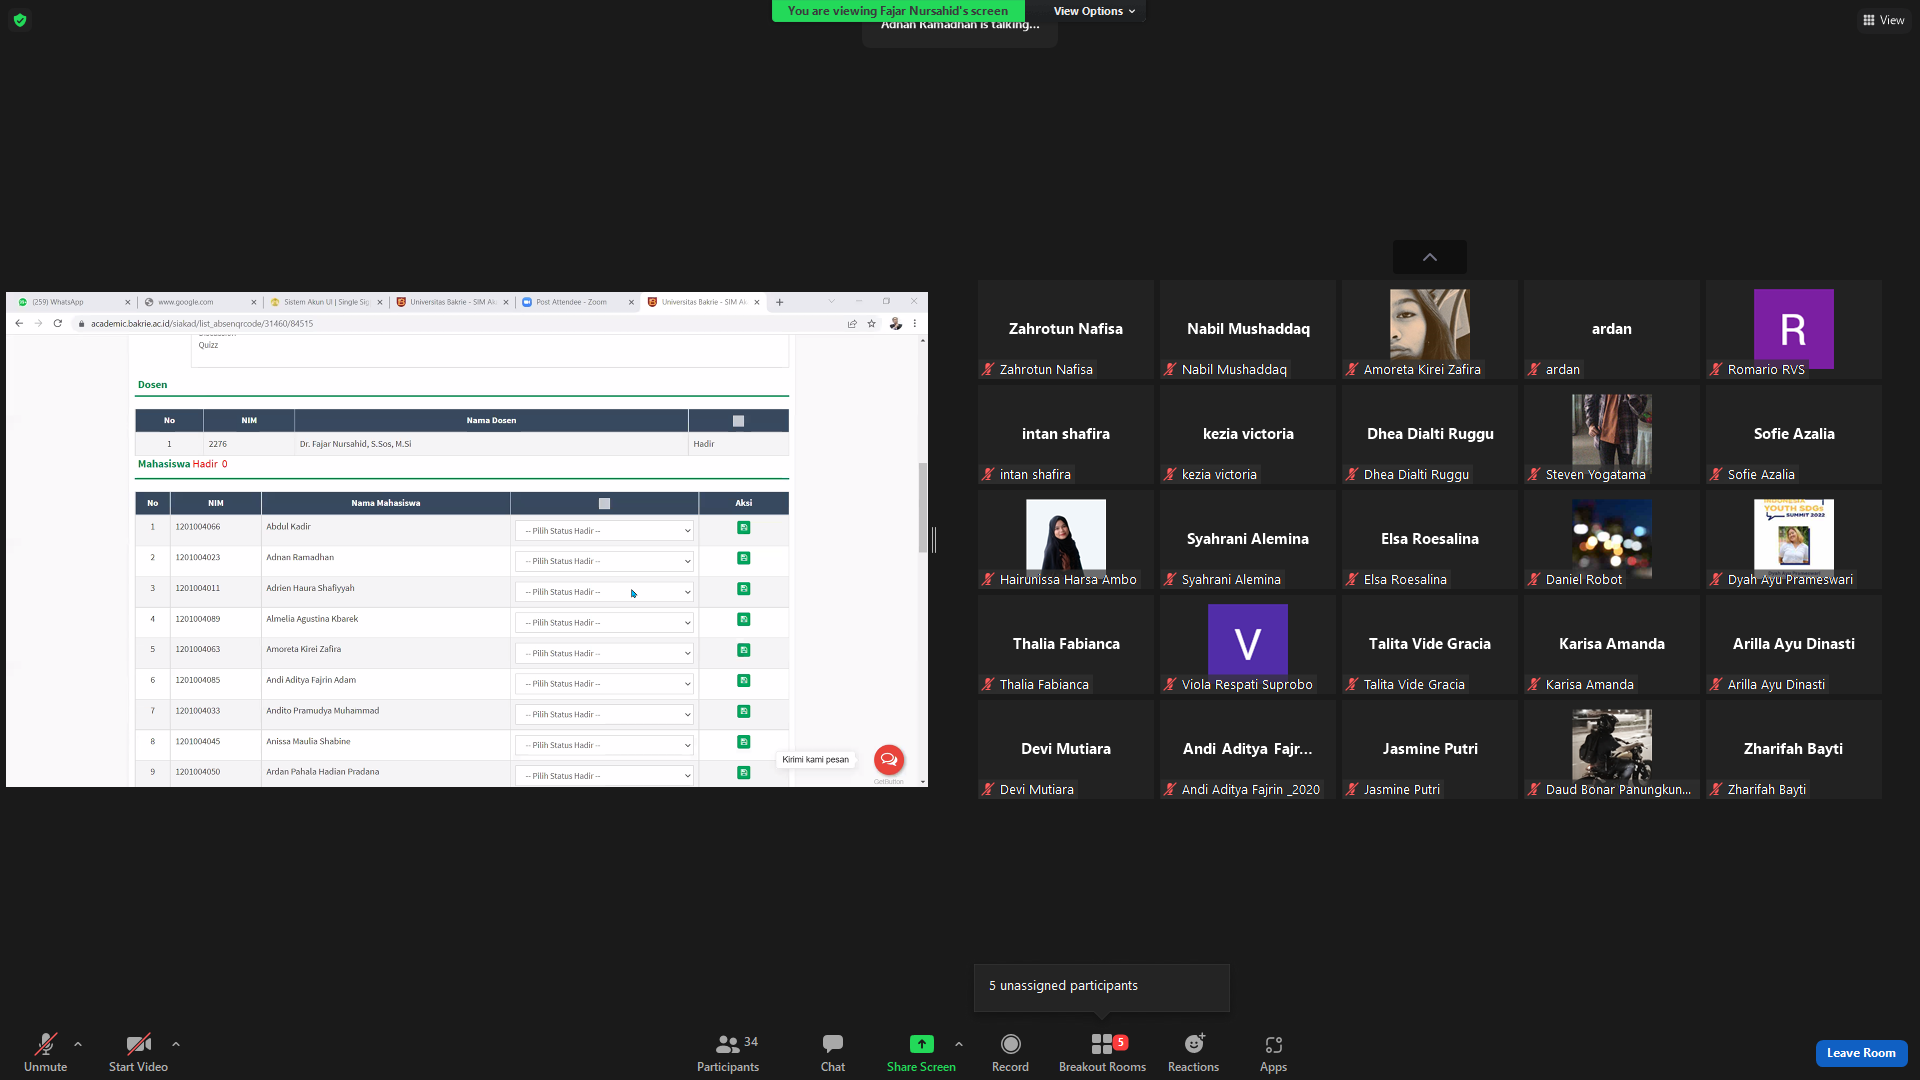The image size is (1920, 1080).
Task: Click the green encryption shield icon
Action: pyautogui.click(x=20, y=20)
